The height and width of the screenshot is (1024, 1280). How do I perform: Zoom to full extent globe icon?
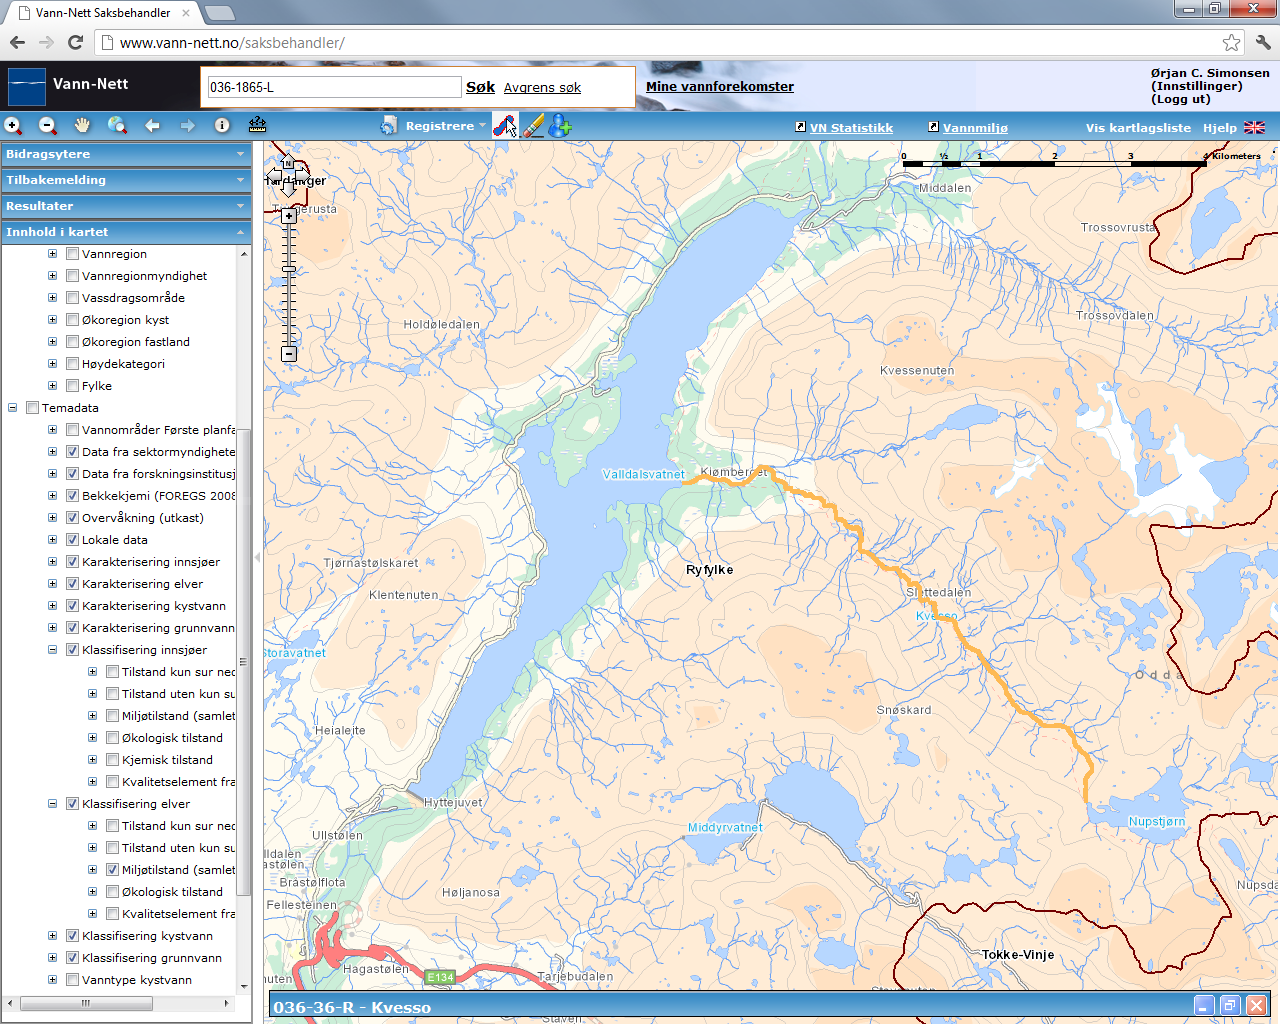117,126
